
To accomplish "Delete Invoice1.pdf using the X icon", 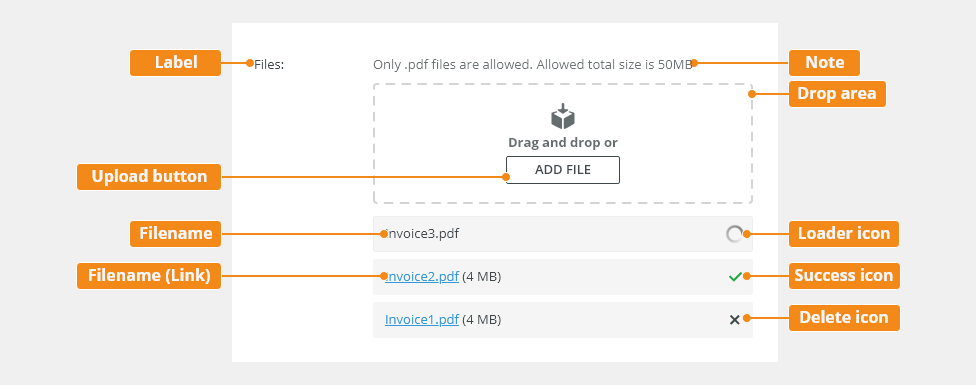I will tap(734, 320).
